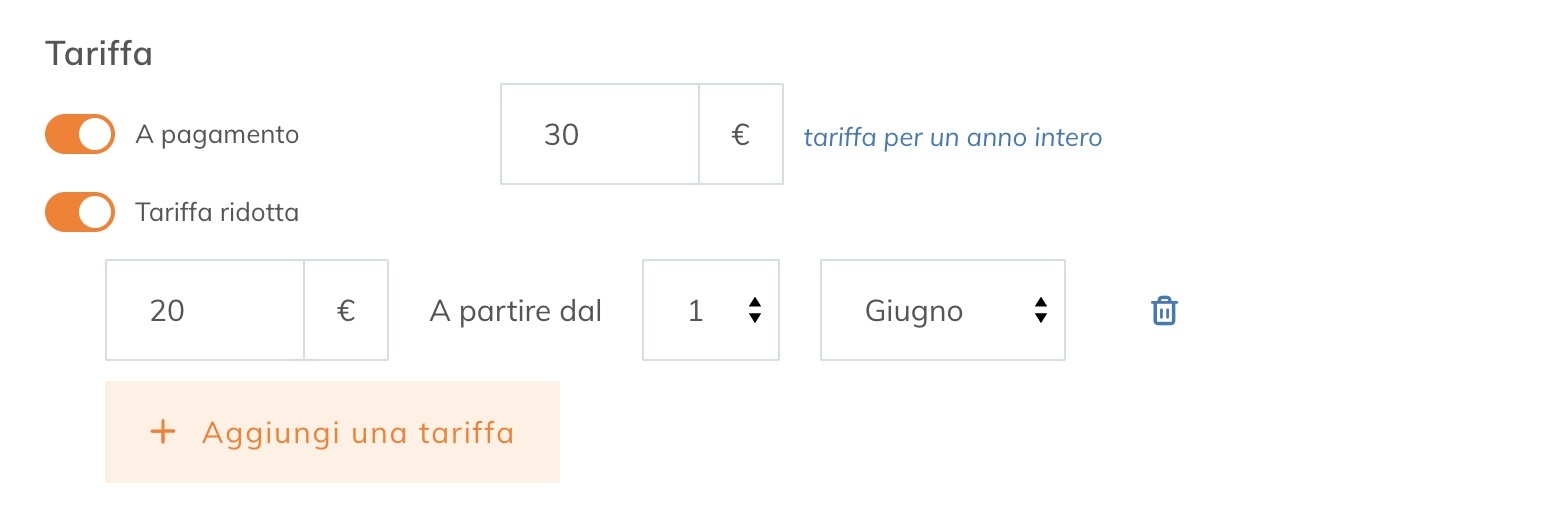Click the up-down arrows of the Giugno selector
1552x510 pixels.
pos(1041,311)
